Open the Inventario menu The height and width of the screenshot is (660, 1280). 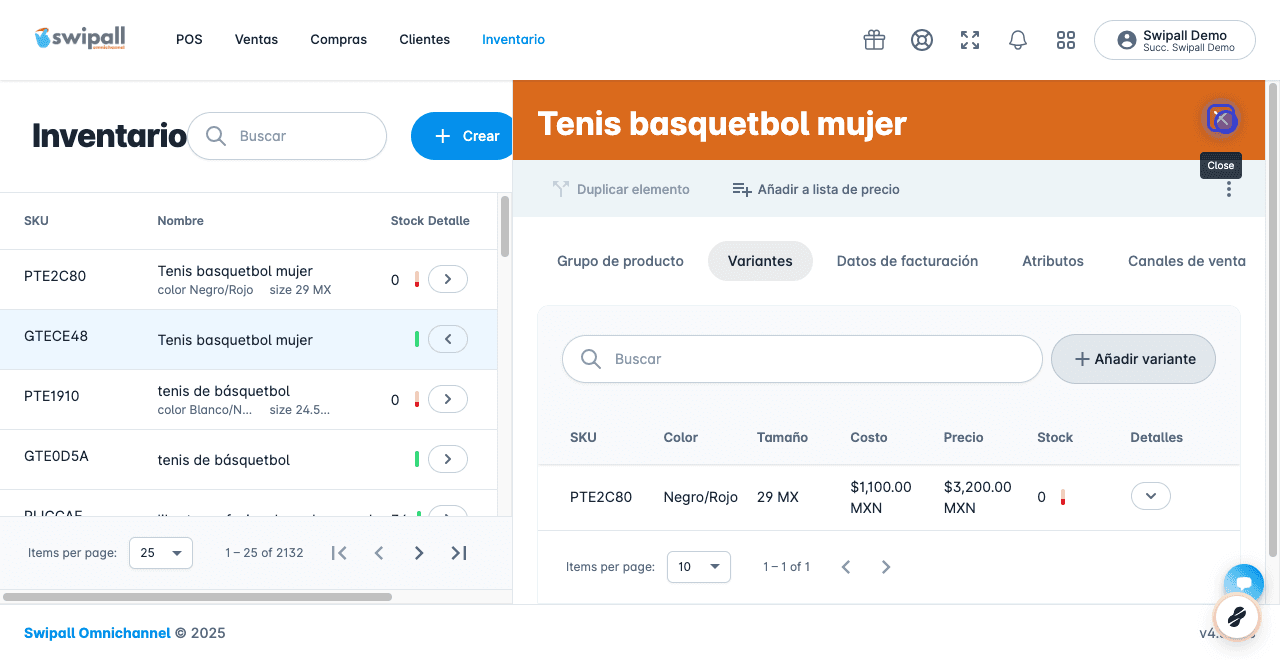pos(513,40)
